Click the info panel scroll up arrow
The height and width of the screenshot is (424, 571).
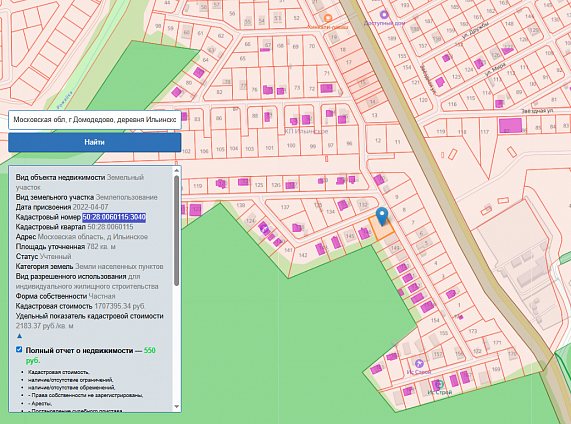click(177, 170)
